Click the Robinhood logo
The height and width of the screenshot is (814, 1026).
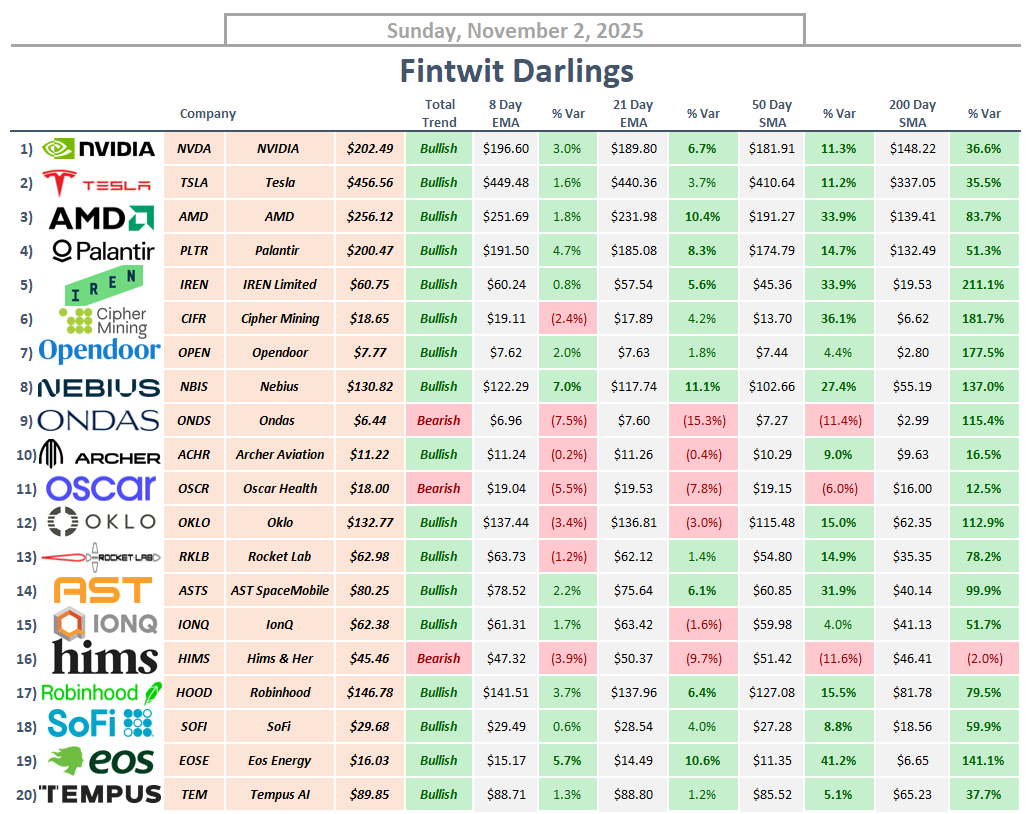101,692
